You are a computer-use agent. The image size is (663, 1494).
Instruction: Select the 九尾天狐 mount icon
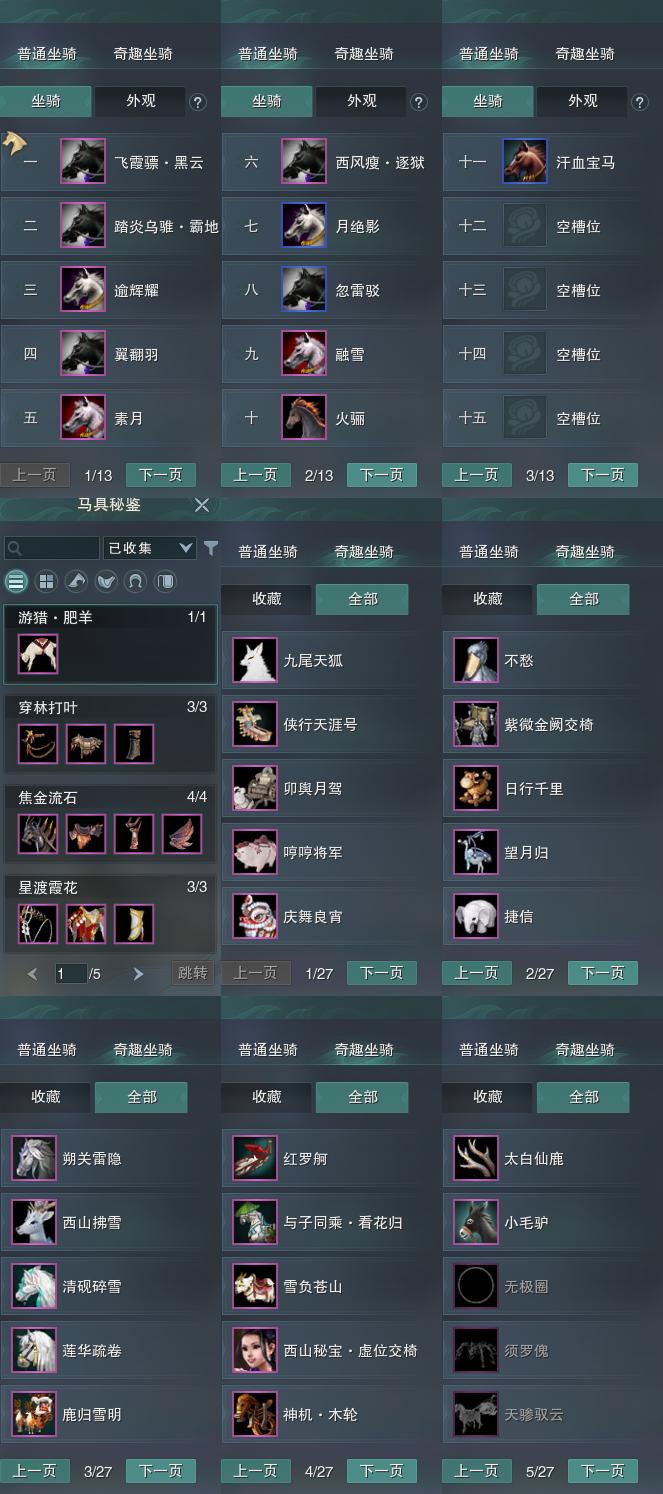point(254,661)
